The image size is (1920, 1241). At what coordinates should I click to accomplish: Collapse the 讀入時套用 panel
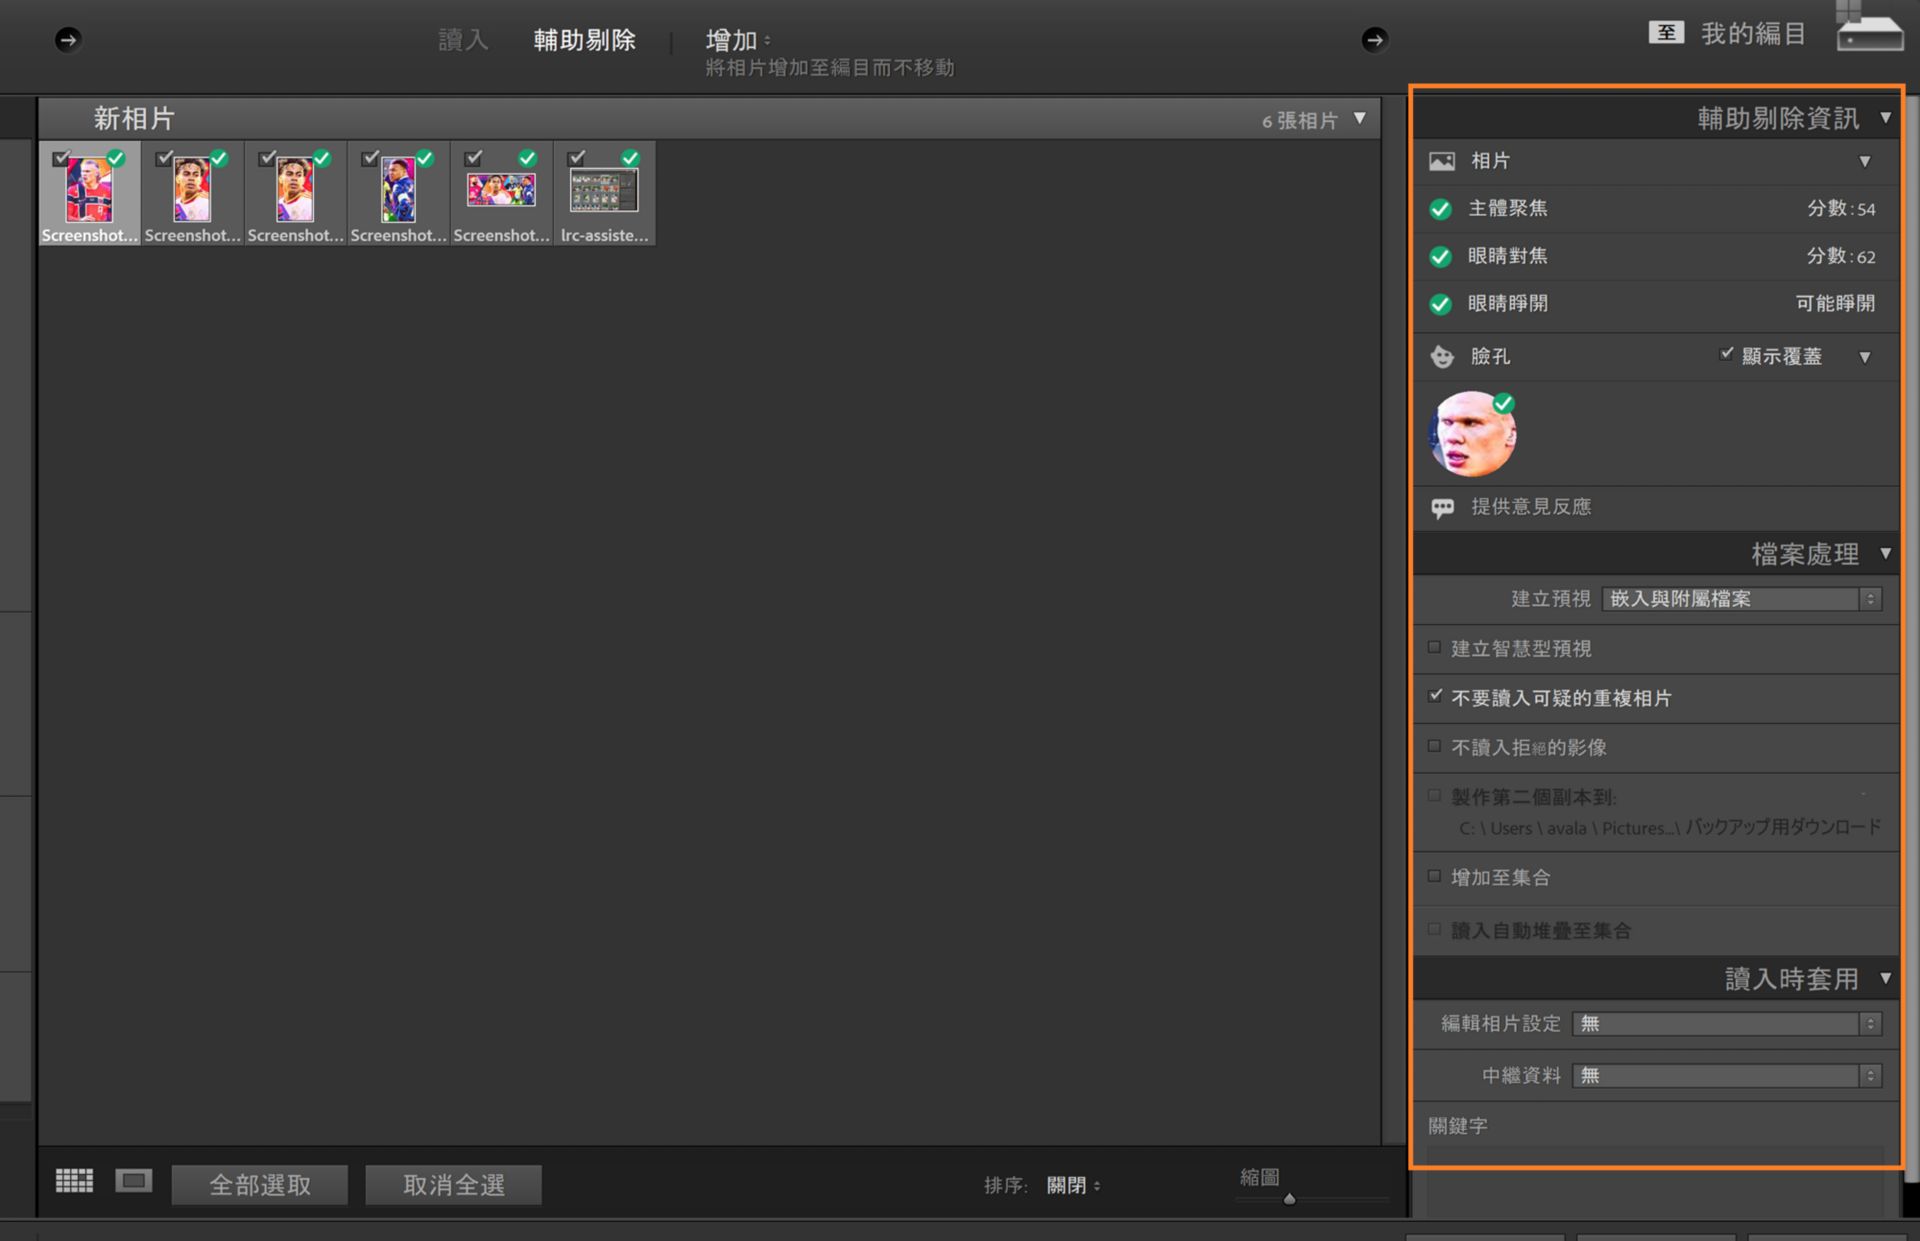pyautogui.click(x=1885, y=978)
